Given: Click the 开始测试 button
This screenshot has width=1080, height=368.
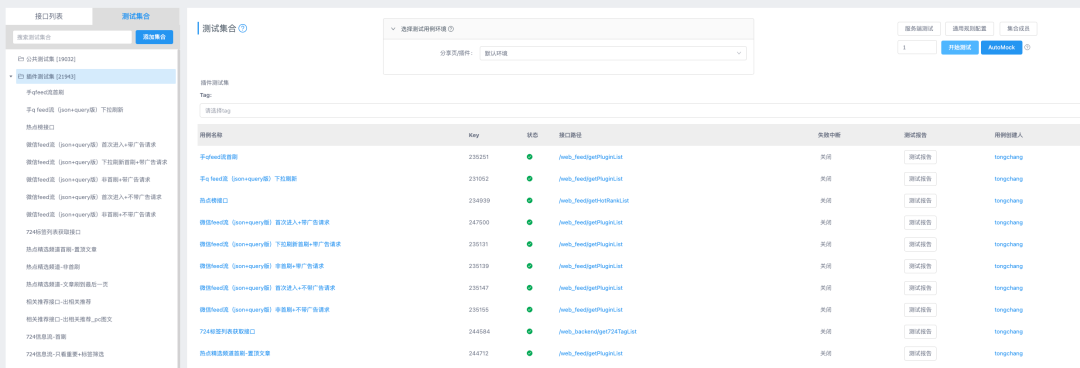Looking at the screenshot, I should [959, 48].
